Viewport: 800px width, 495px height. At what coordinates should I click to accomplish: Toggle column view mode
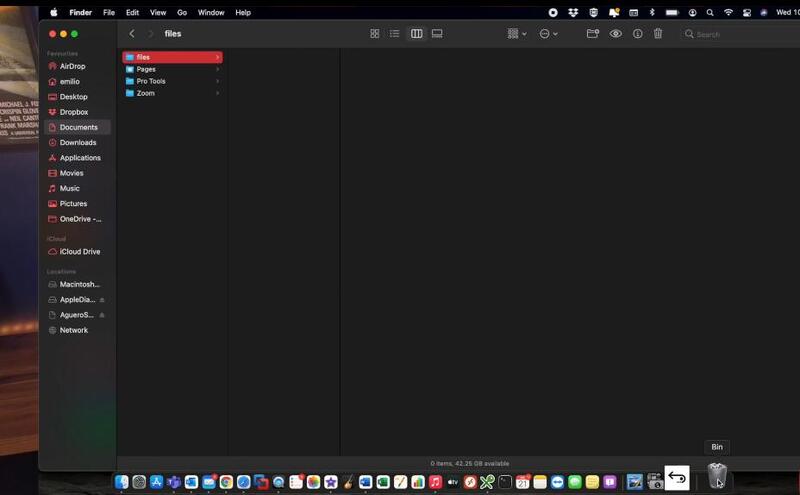(416, 34)
